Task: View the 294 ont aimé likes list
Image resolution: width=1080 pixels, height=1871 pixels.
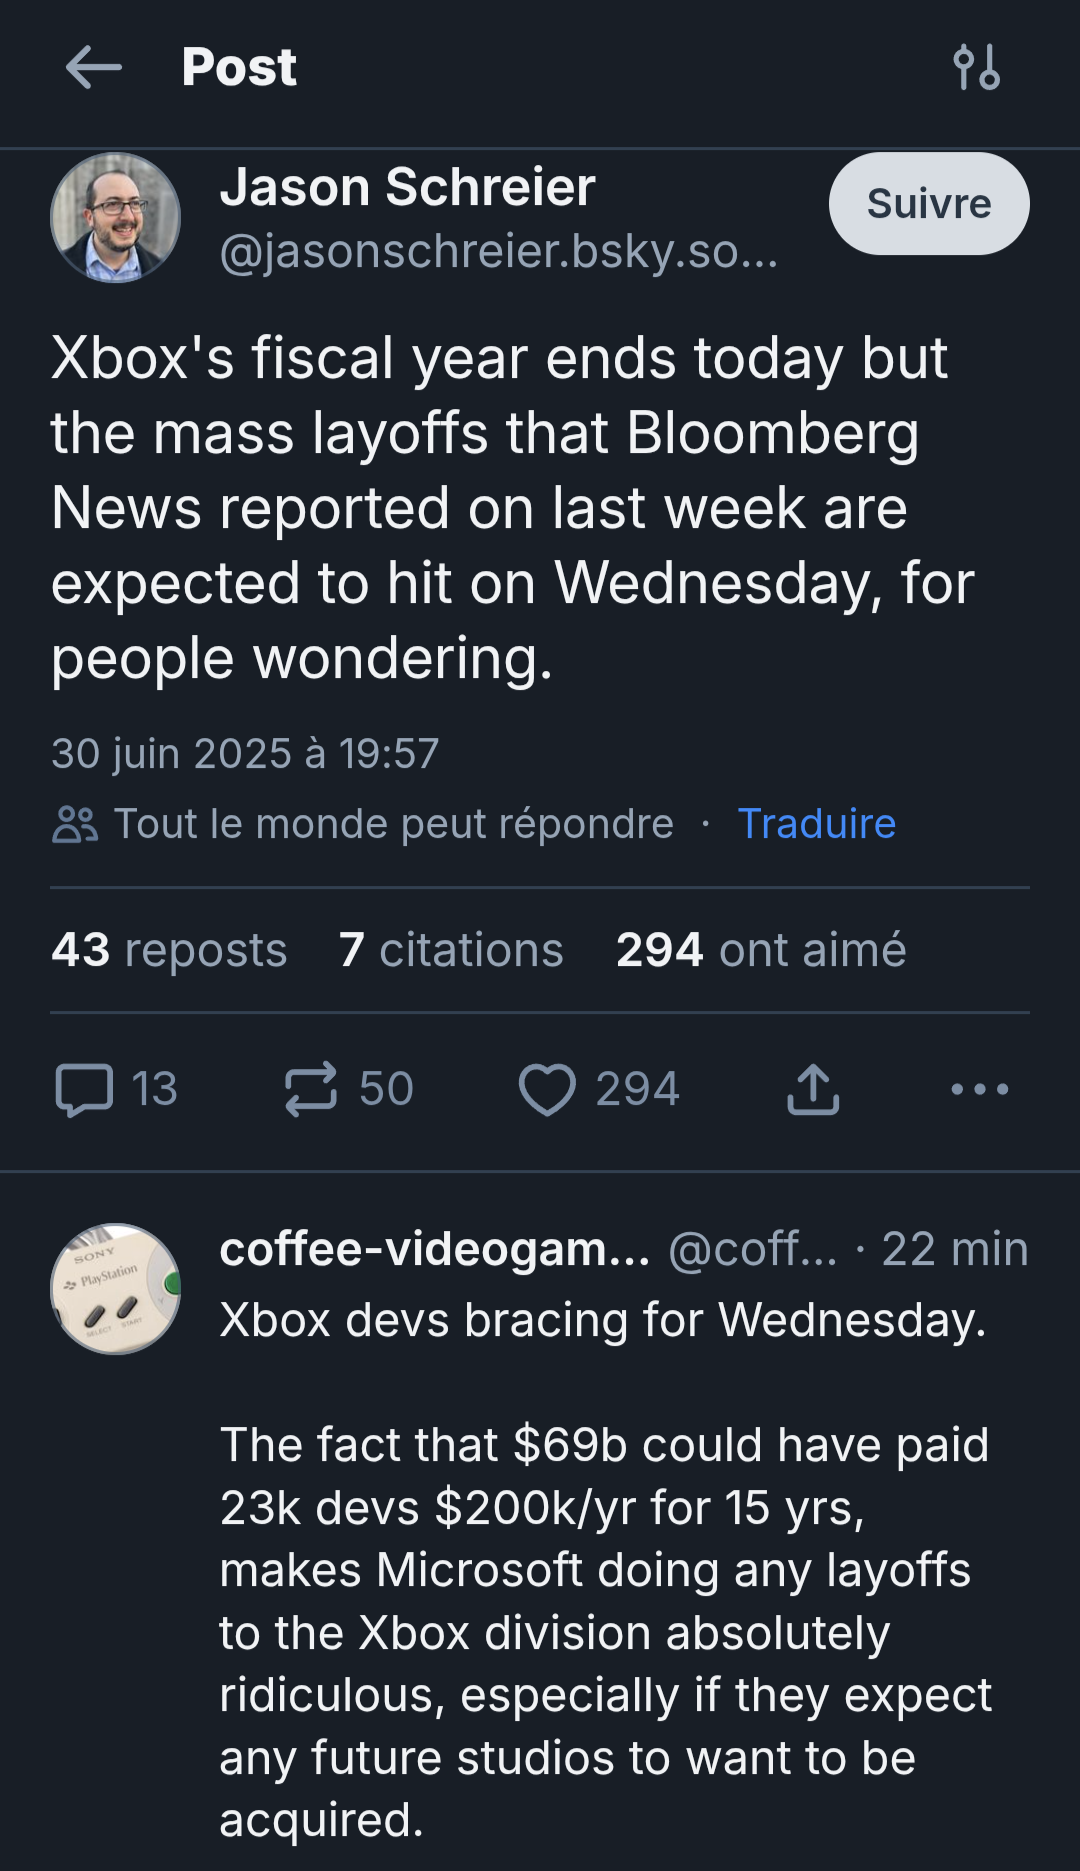Action: tap(761, 950)
